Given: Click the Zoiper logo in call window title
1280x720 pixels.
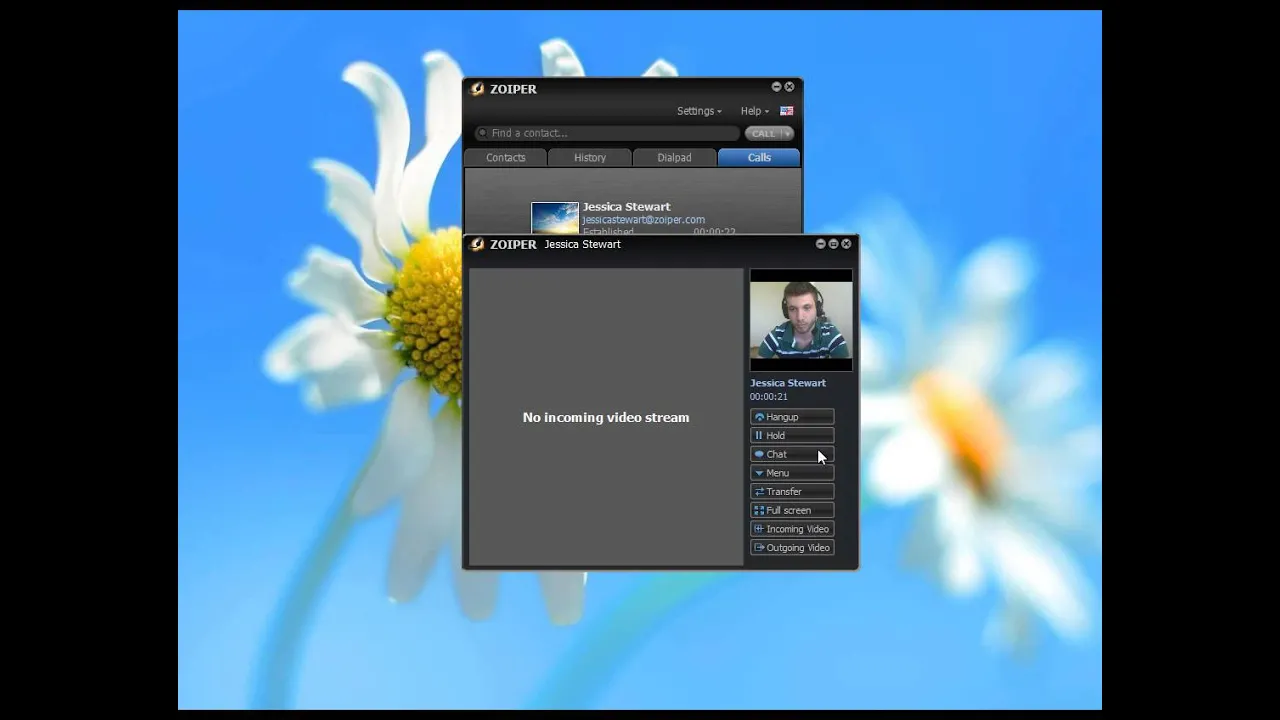Looking at the screenshot, I should tap(478, 244).
